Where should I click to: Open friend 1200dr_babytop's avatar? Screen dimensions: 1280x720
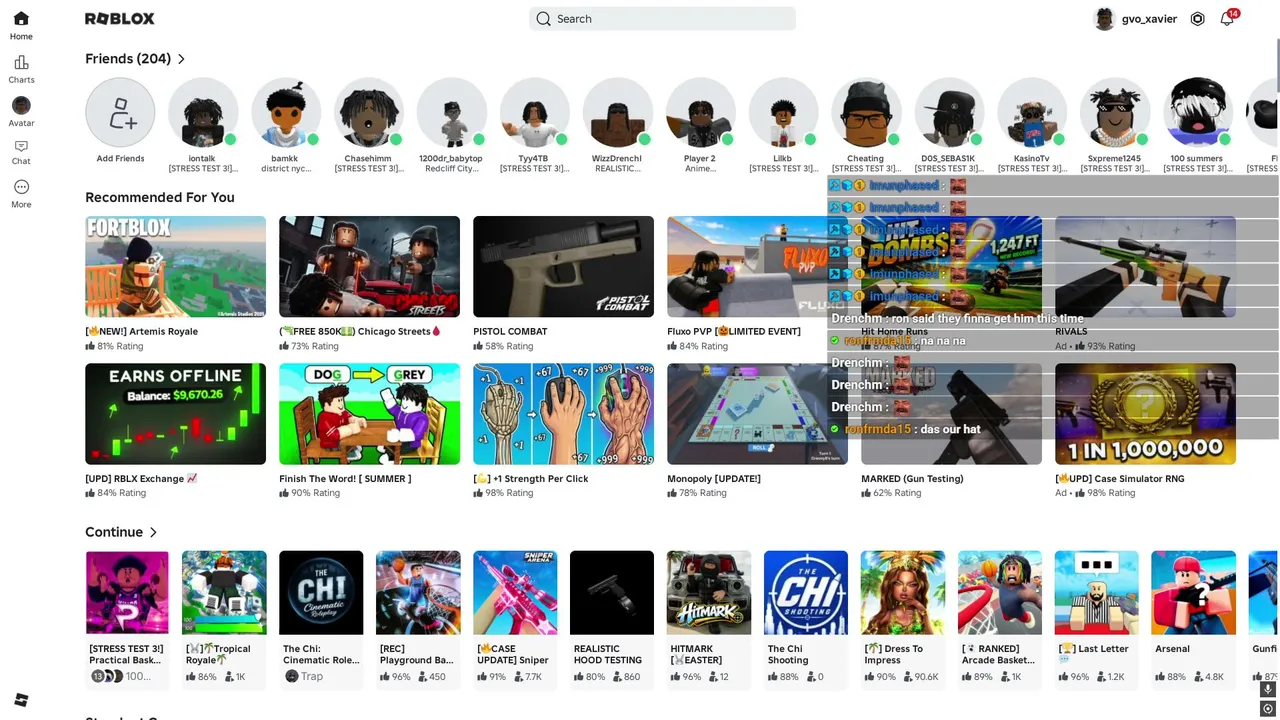pyautogui.click(x=451, y=113)
